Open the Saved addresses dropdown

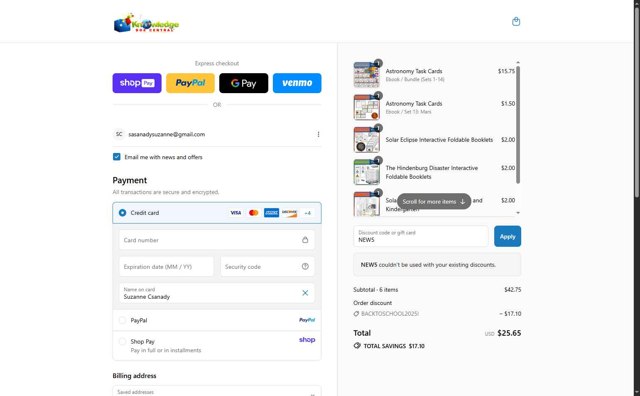pyautogui.click(x=217, y=391)
